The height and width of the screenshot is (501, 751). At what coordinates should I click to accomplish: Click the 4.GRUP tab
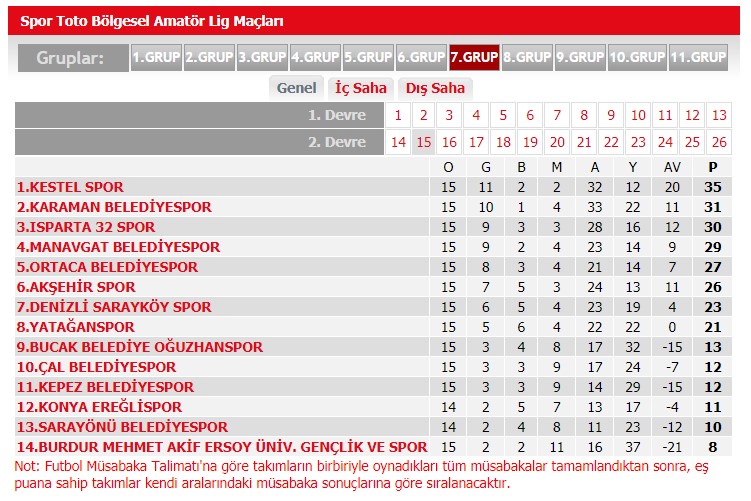(315, 57)
